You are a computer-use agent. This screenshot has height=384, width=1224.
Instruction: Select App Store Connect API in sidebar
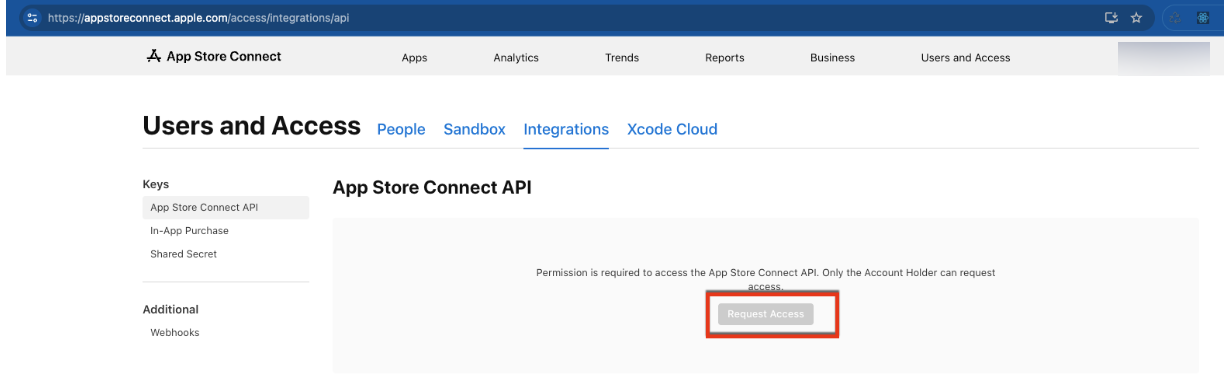226,208
